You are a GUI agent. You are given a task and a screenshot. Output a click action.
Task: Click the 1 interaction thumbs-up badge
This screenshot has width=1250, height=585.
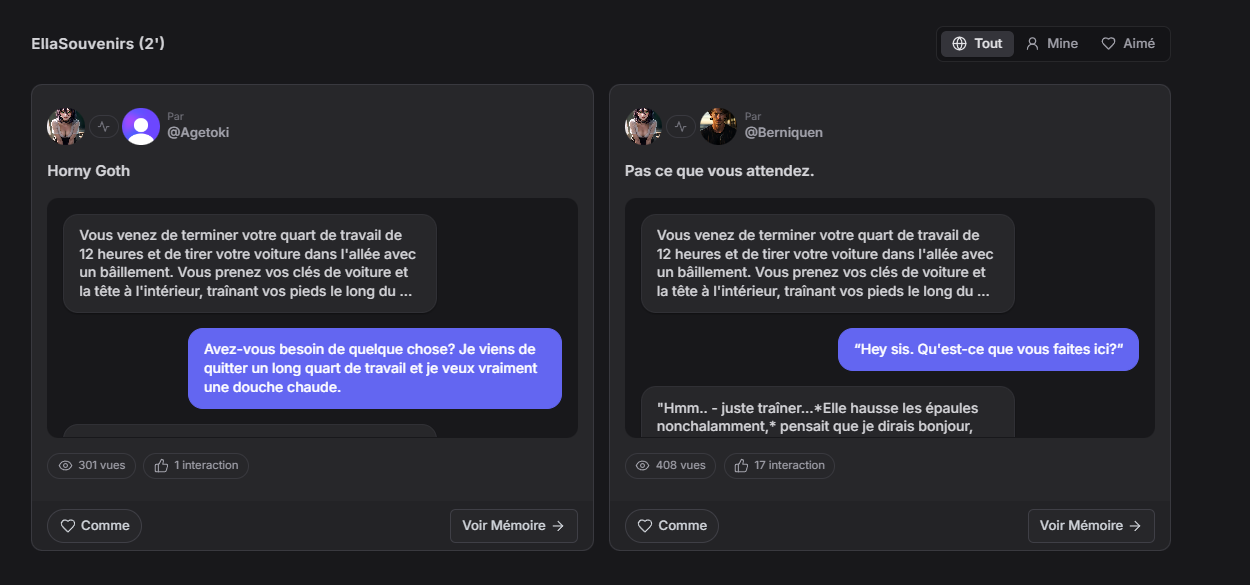(x=196, y=466)
